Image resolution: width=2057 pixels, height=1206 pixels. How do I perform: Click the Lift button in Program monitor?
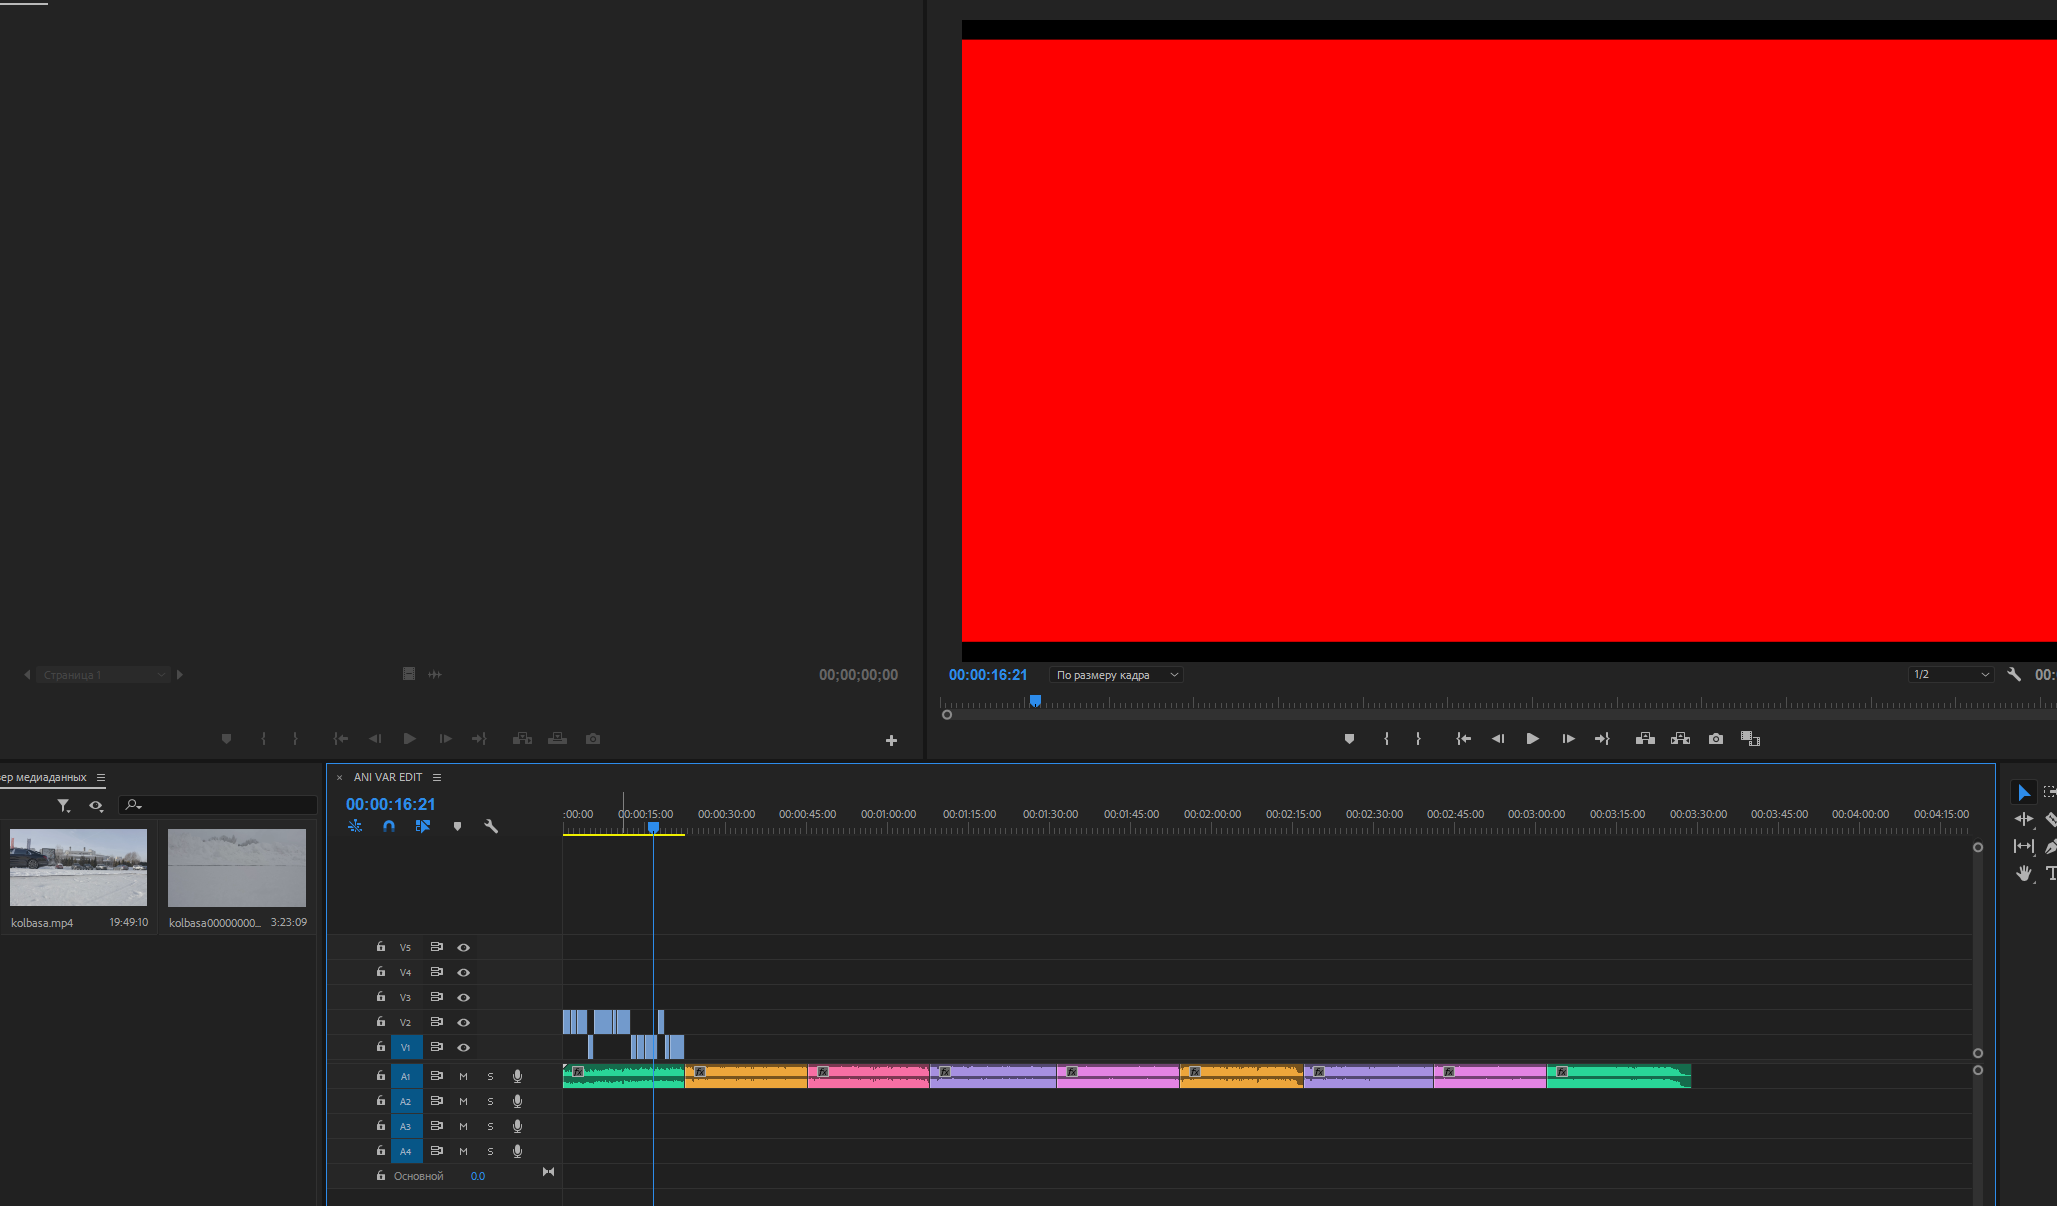[1645, 739]
